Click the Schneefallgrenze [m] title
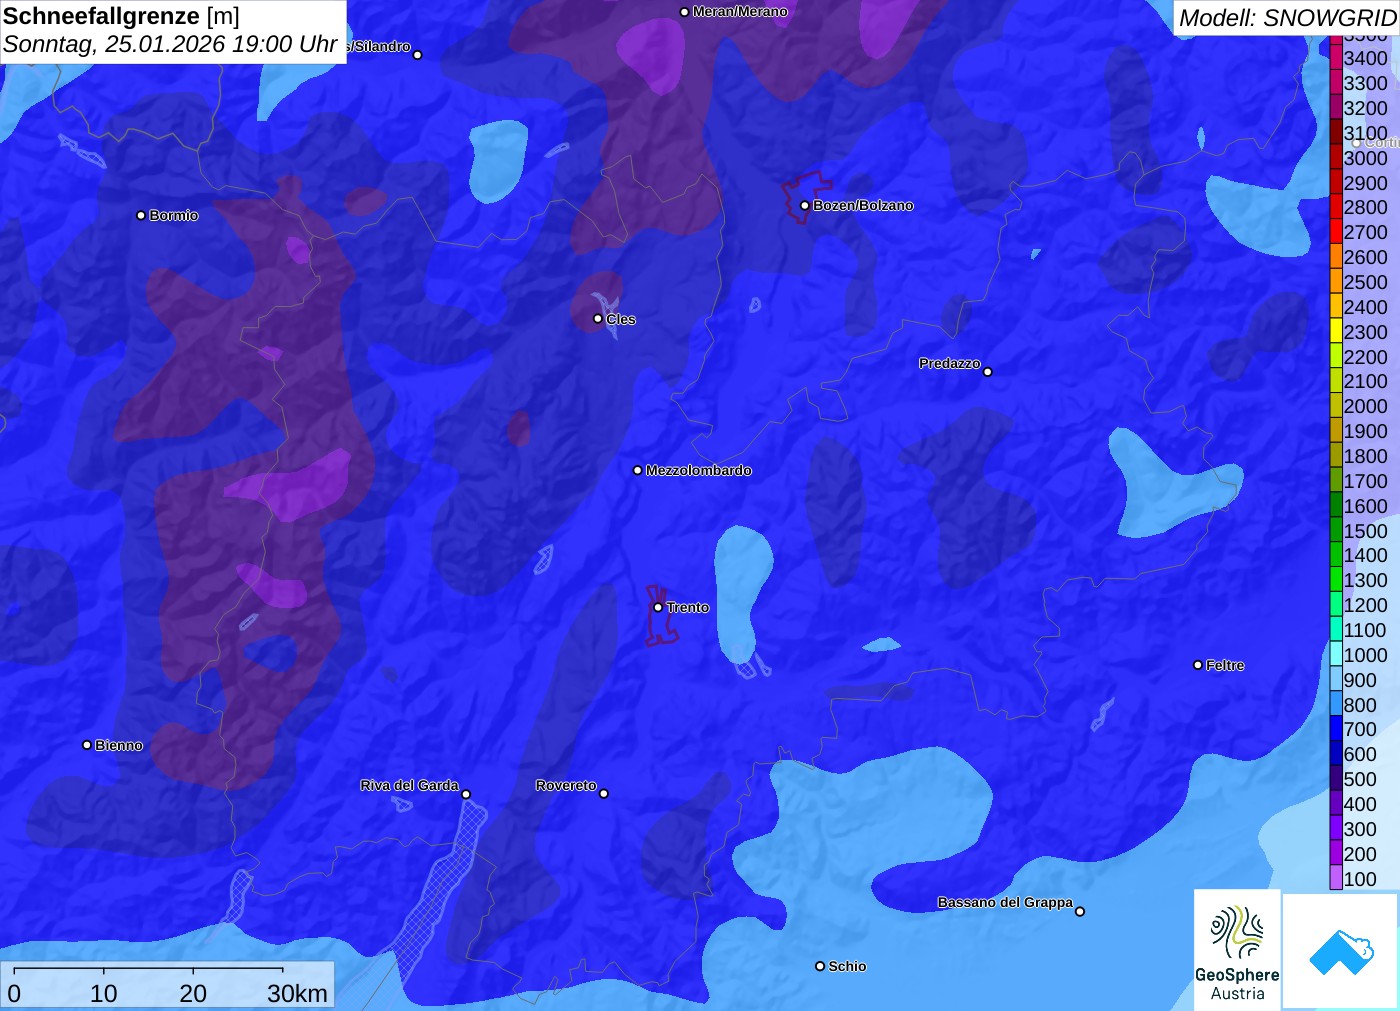This screenshot has height=1011, width=1400. coord(121,17)
